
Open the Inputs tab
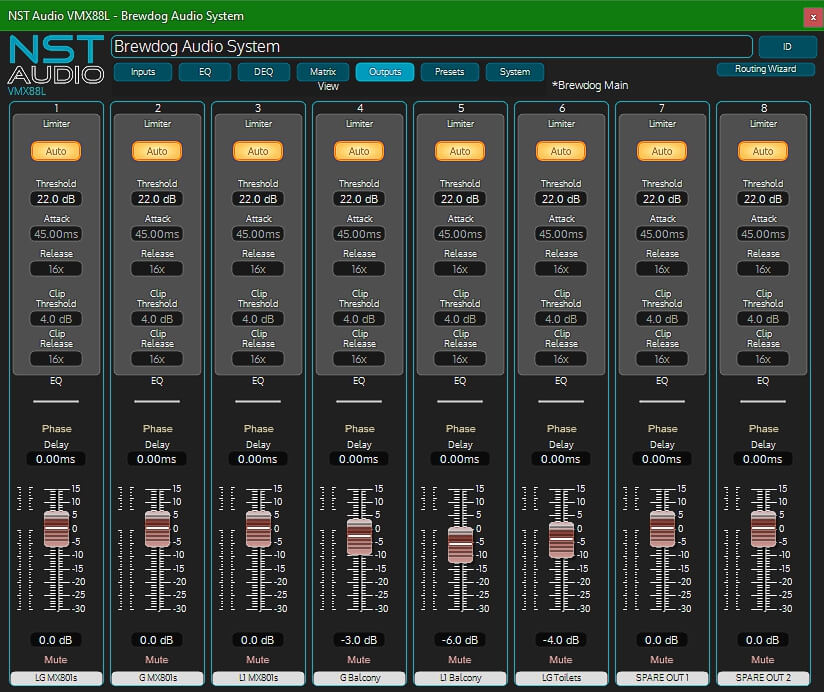143,71
